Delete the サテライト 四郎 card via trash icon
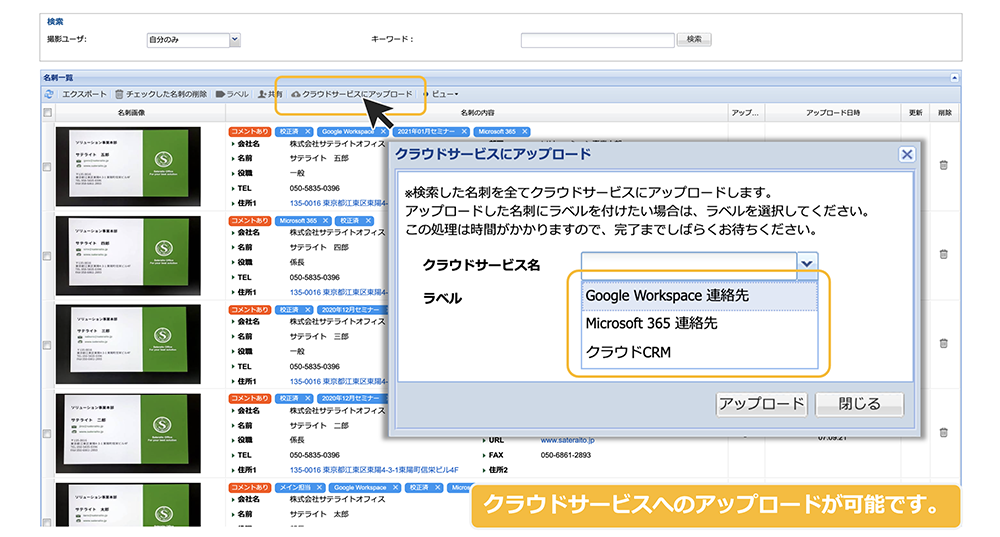Viewport: 1000px width, 537px height. pos(943,254)
